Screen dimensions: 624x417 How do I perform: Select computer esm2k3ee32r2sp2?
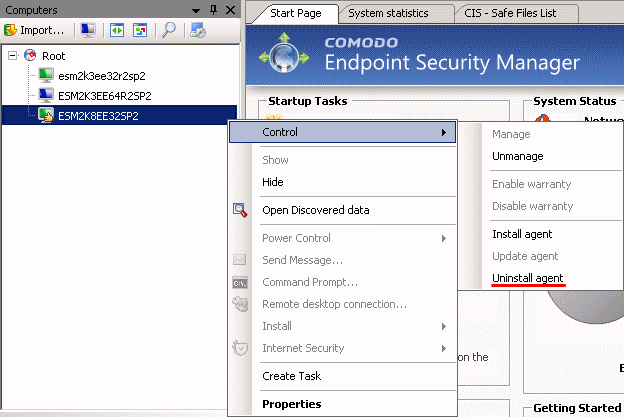point(102,76)
